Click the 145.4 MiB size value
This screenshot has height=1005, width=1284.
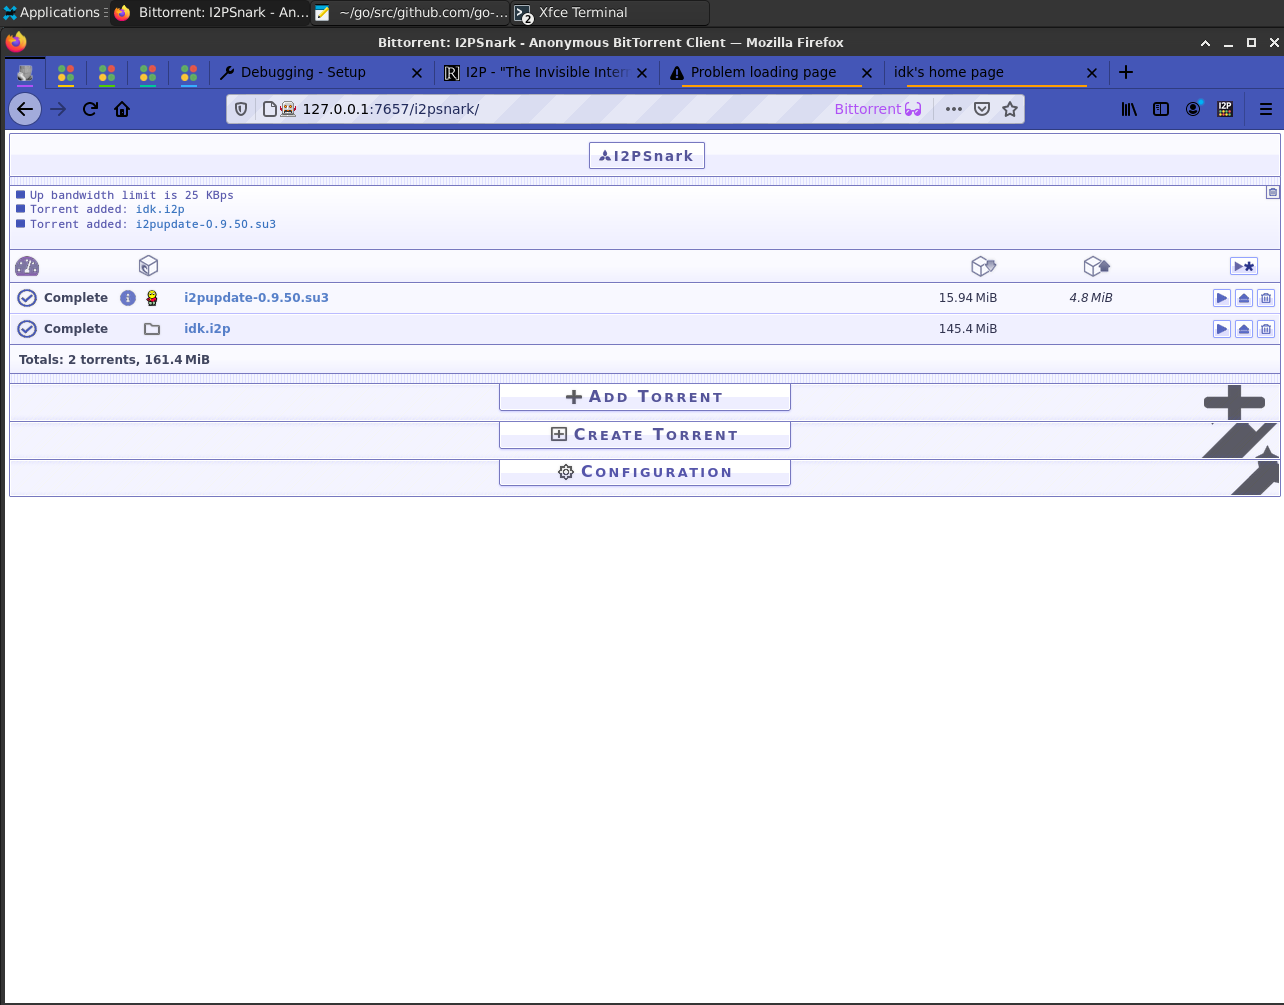(x=967, y=329)
